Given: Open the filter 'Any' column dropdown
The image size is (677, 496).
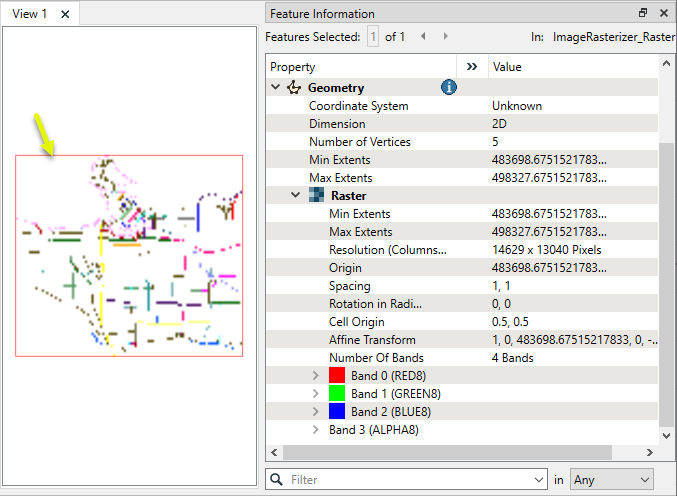Looking at the screenshot, I should (612, 480).
